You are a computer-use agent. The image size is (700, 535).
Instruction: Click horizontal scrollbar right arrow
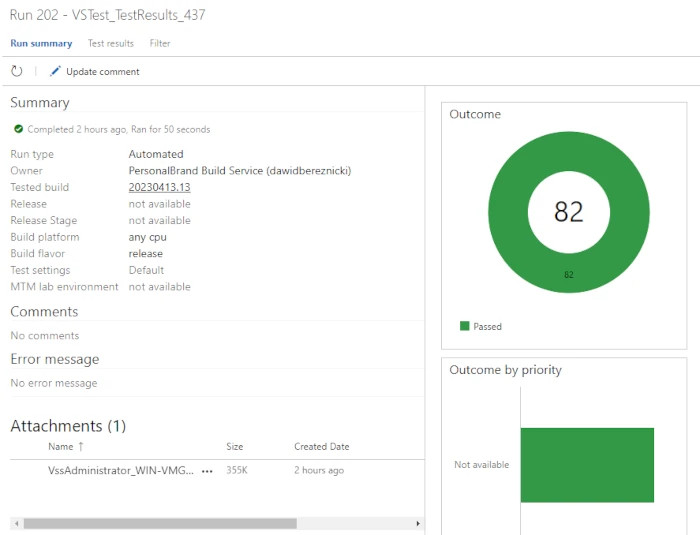click(418, 523)
